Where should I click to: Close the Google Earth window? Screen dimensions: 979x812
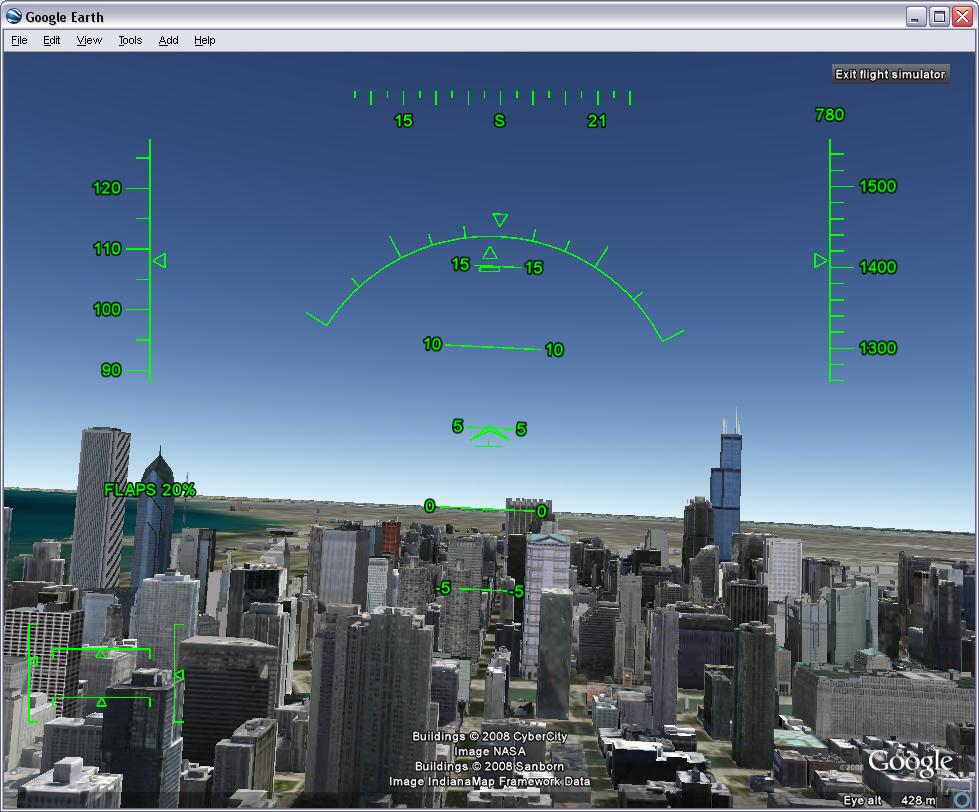click(962, 17)
